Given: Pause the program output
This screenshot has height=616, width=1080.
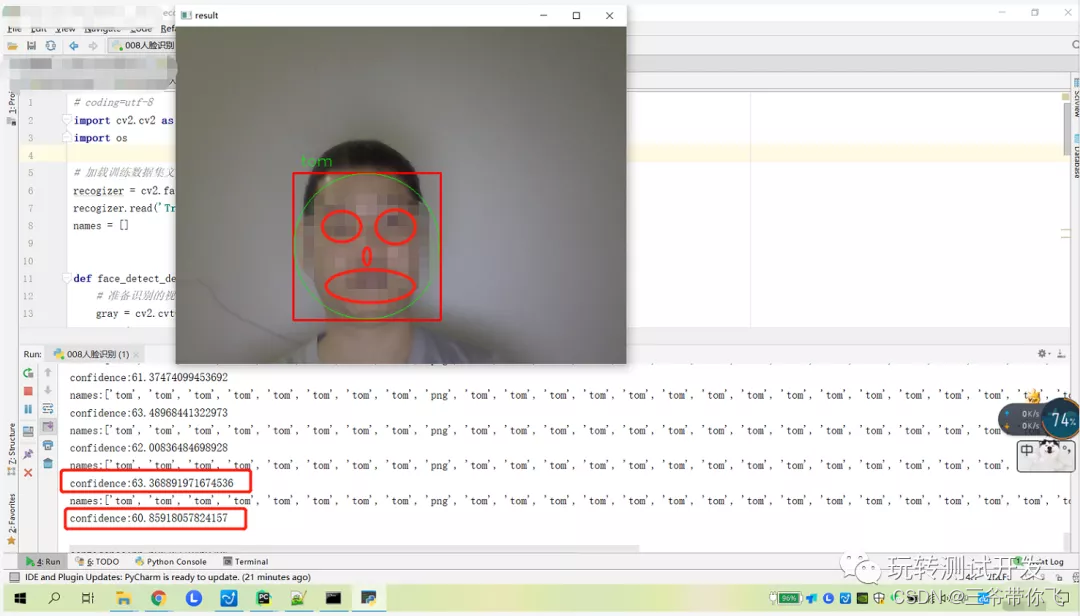Looking at the screenshot, I should pyautogui.click(x=28, y=409).
